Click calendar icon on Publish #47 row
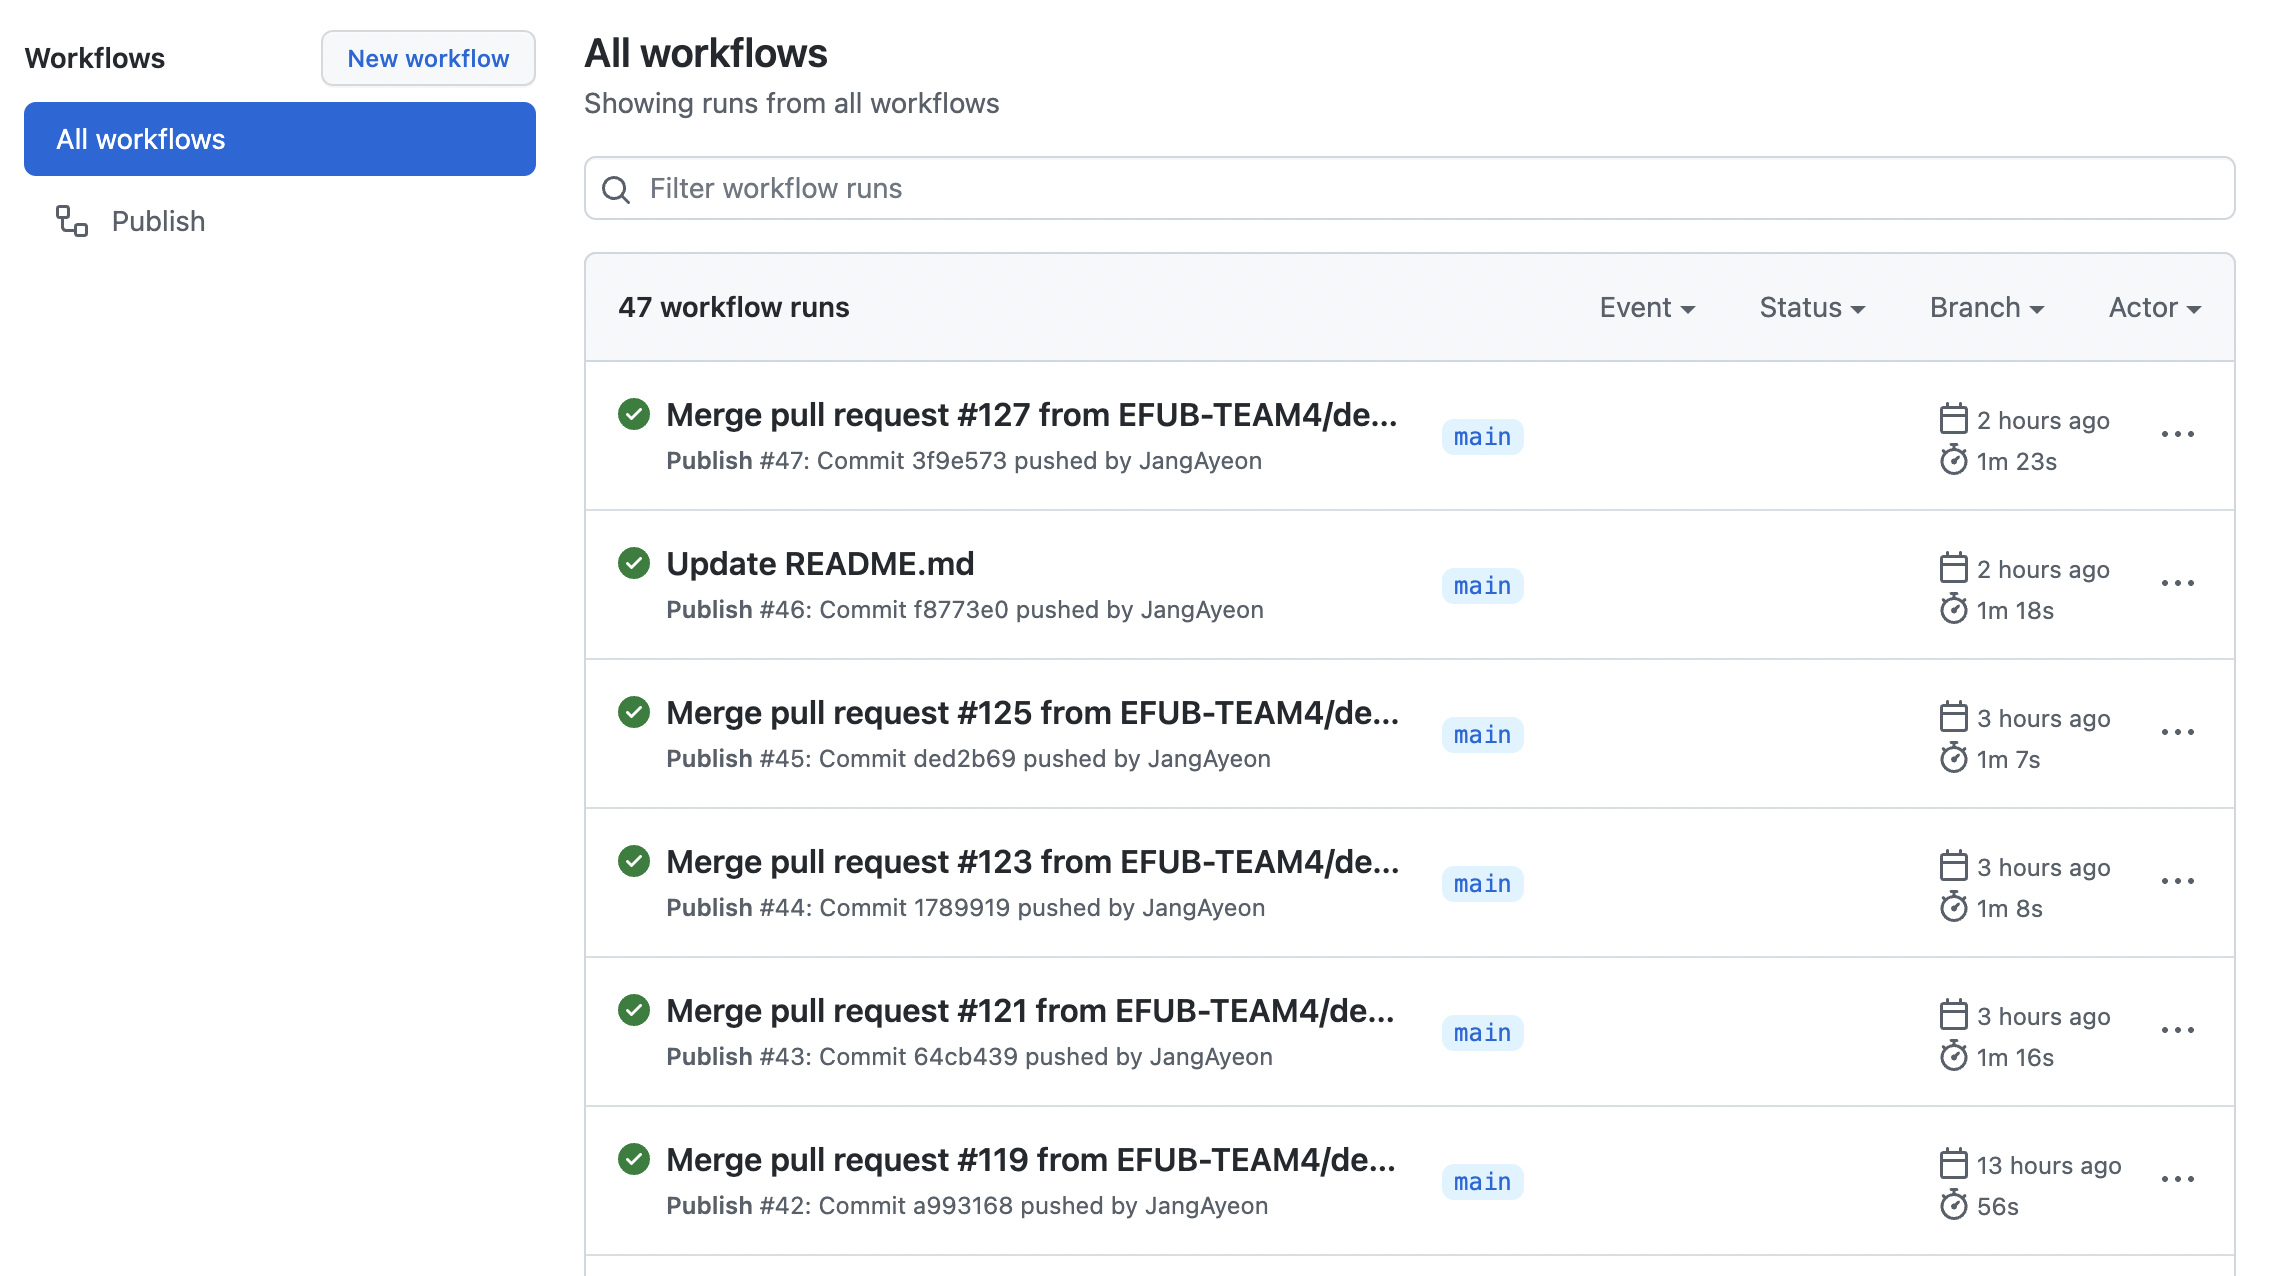2284x1276 pixels. point(1953,419)
